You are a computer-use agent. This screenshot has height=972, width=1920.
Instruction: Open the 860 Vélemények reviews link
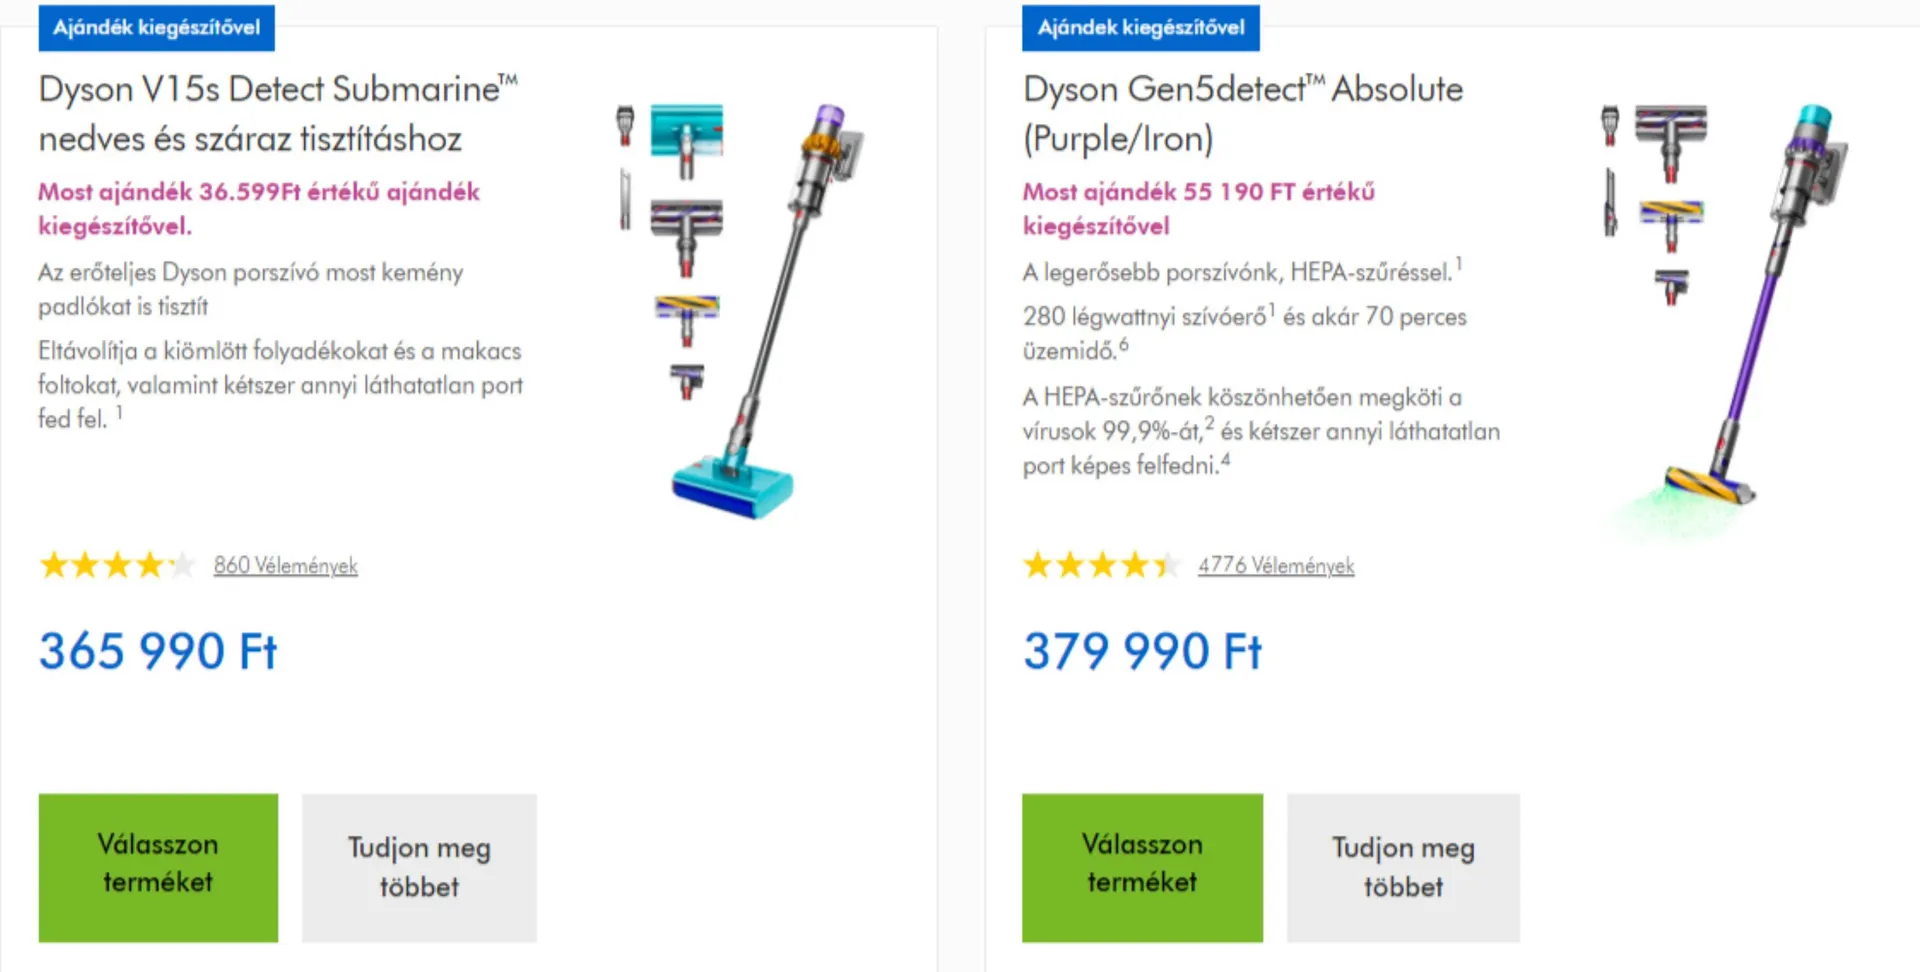click(x=285, y=566)
